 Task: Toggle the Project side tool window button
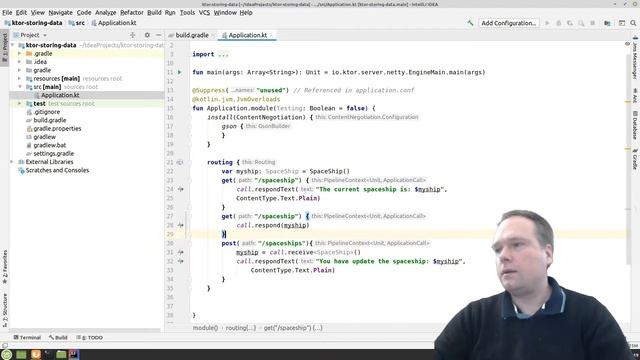pos(4,47)
